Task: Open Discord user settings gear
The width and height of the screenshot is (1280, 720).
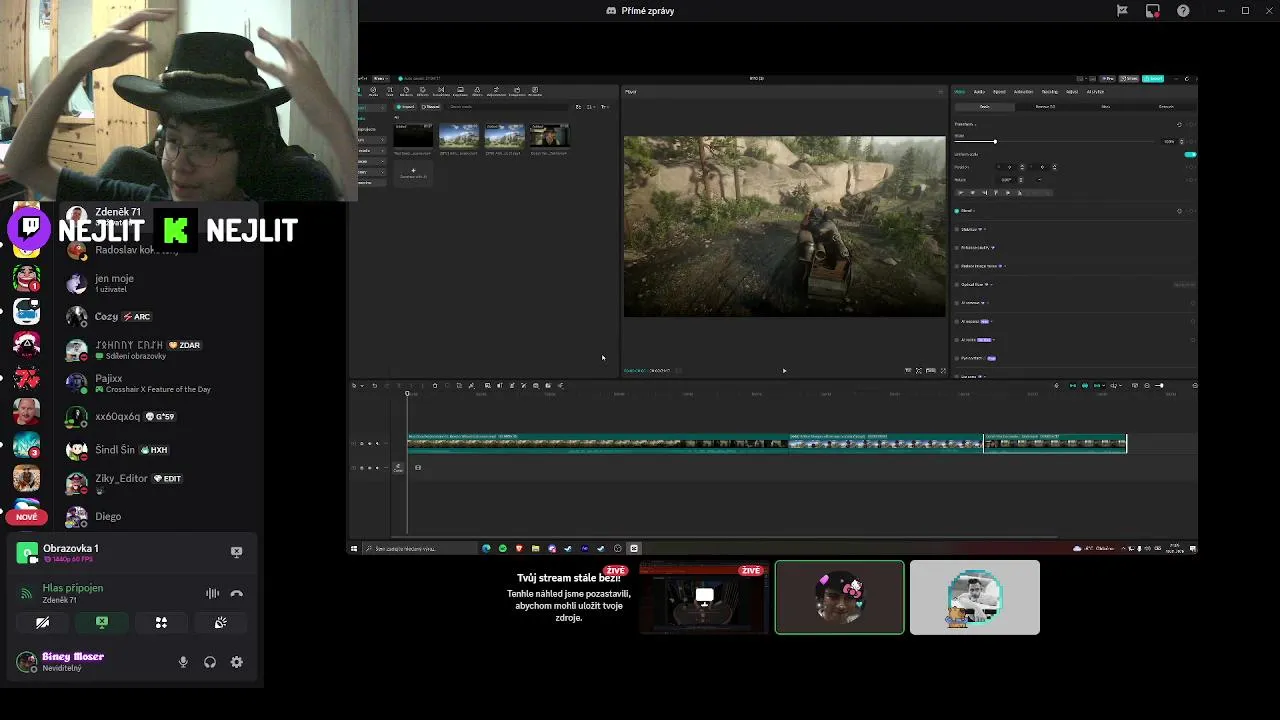Action: click(237, 662)
